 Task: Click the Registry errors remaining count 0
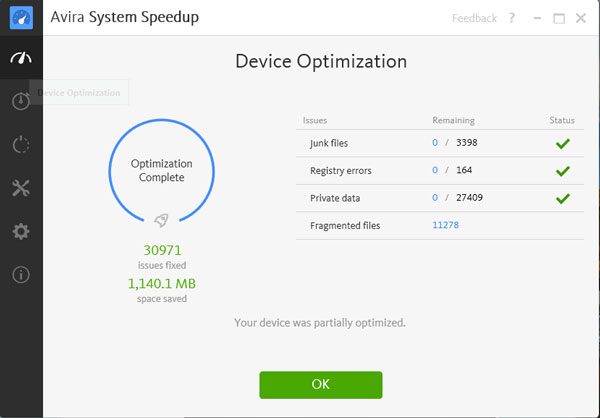[435, 170]
